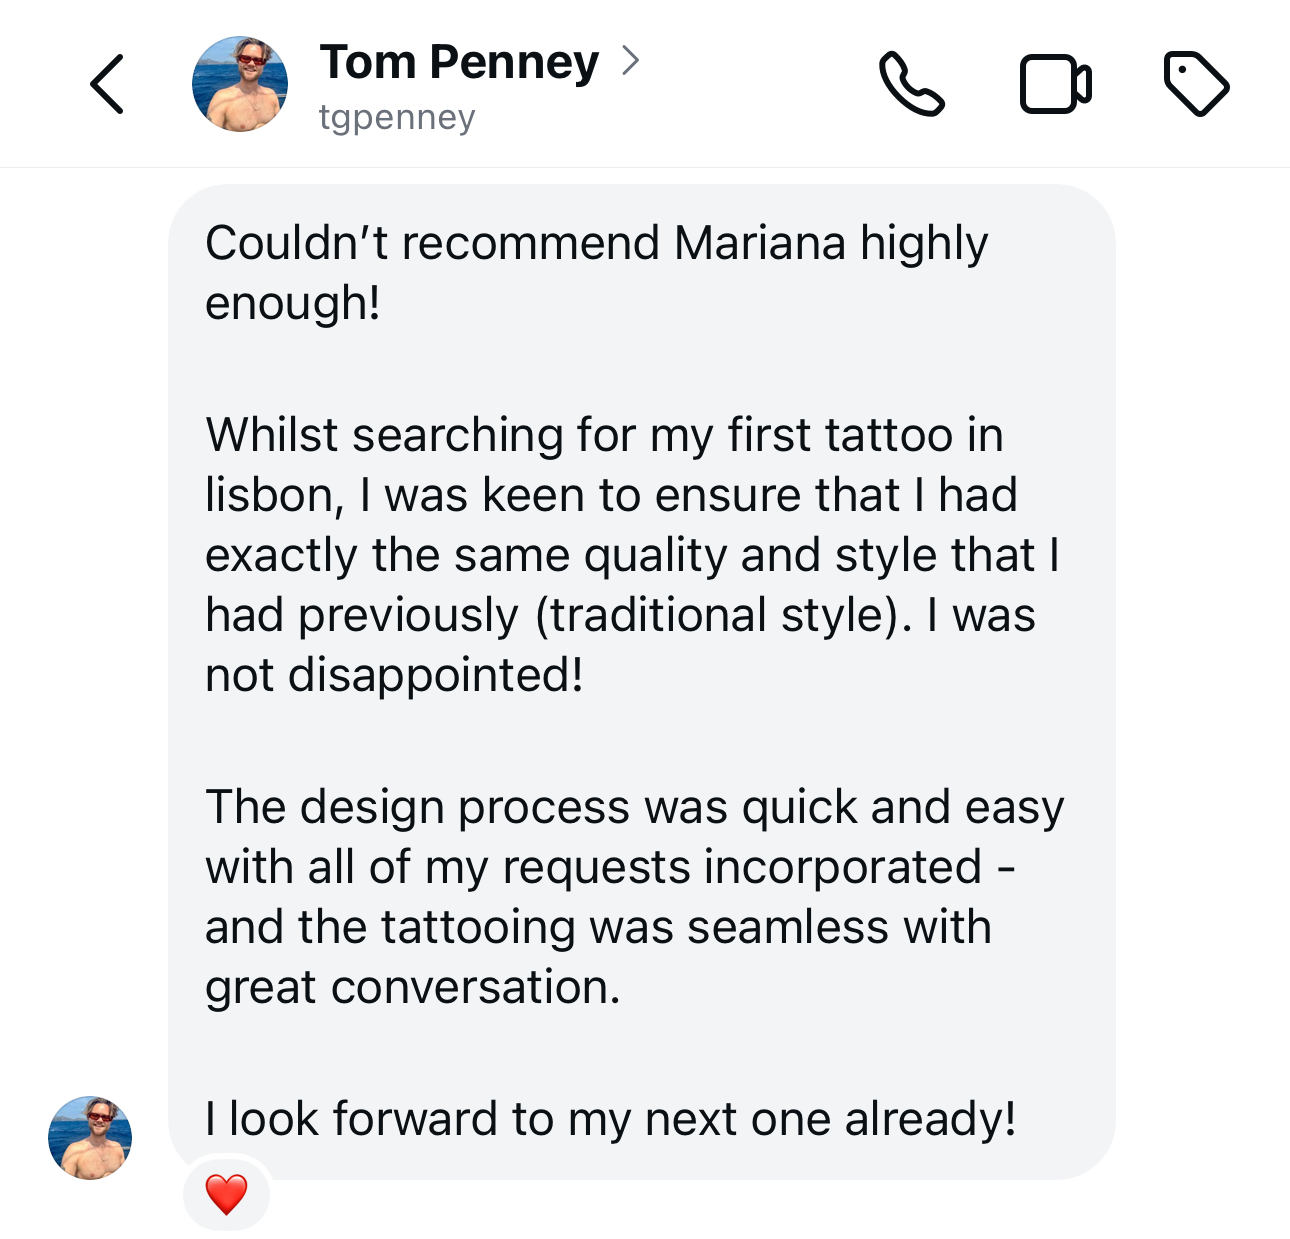Click the small avatar beside the message

(90, 1137)
